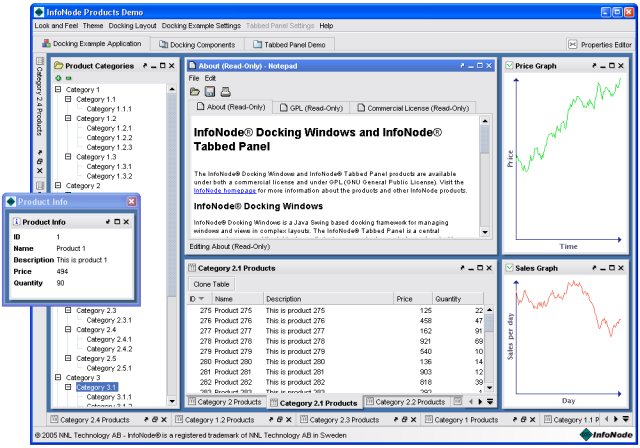
Task: Open the Notepad File menu
Action: click(194, 78)
